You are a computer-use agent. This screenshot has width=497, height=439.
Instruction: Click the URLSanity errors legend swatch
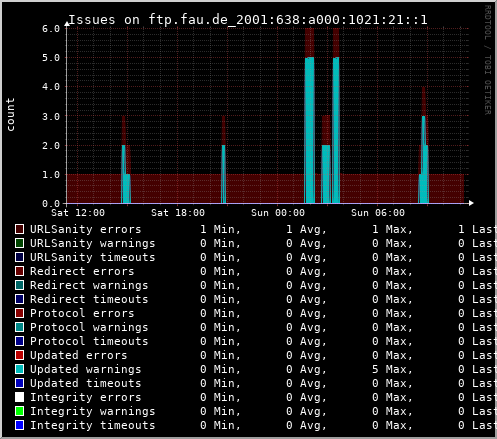click(x=19, y=229)
